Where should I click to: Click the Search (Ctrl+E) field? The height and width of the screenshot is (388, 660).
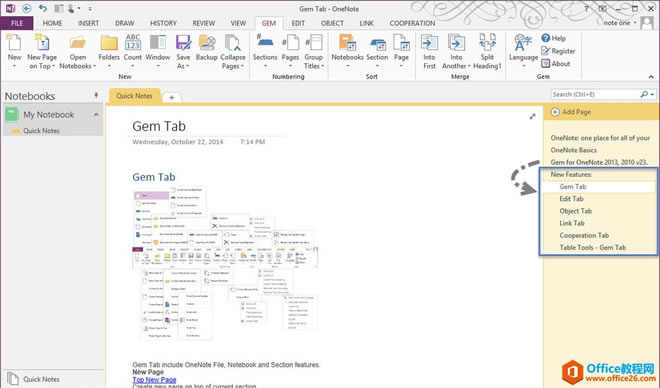(594, 94)
